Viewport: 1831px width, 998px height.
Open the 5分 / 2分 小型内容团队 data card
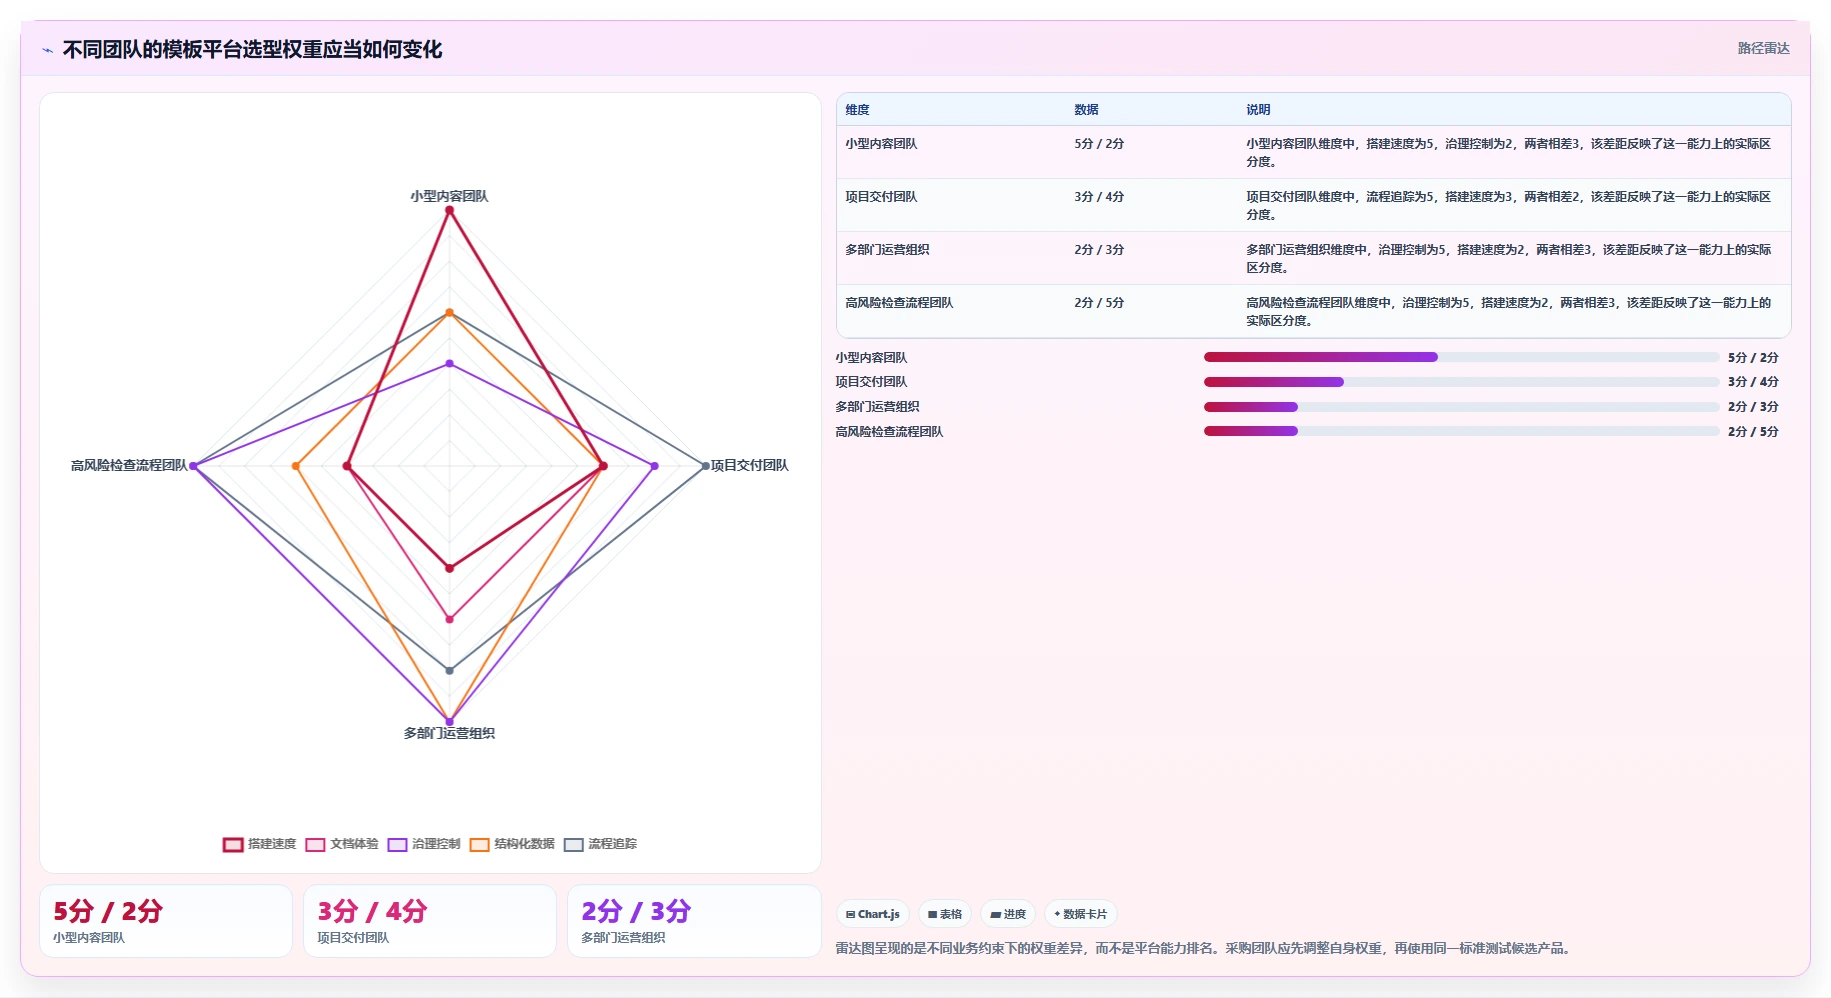pos(166,921)
